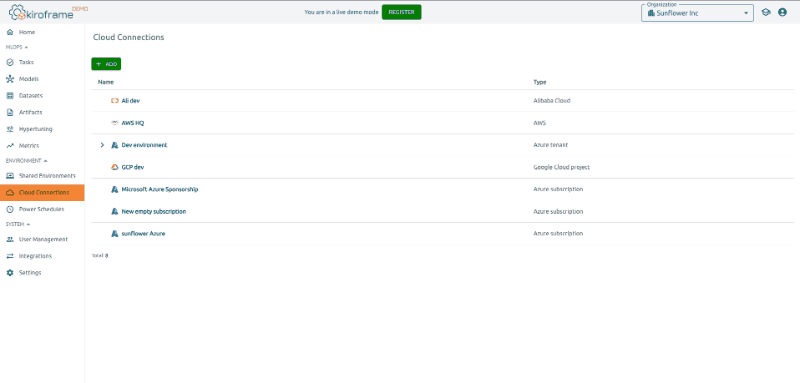Open the sunflower Azure link

pos(143,234)
